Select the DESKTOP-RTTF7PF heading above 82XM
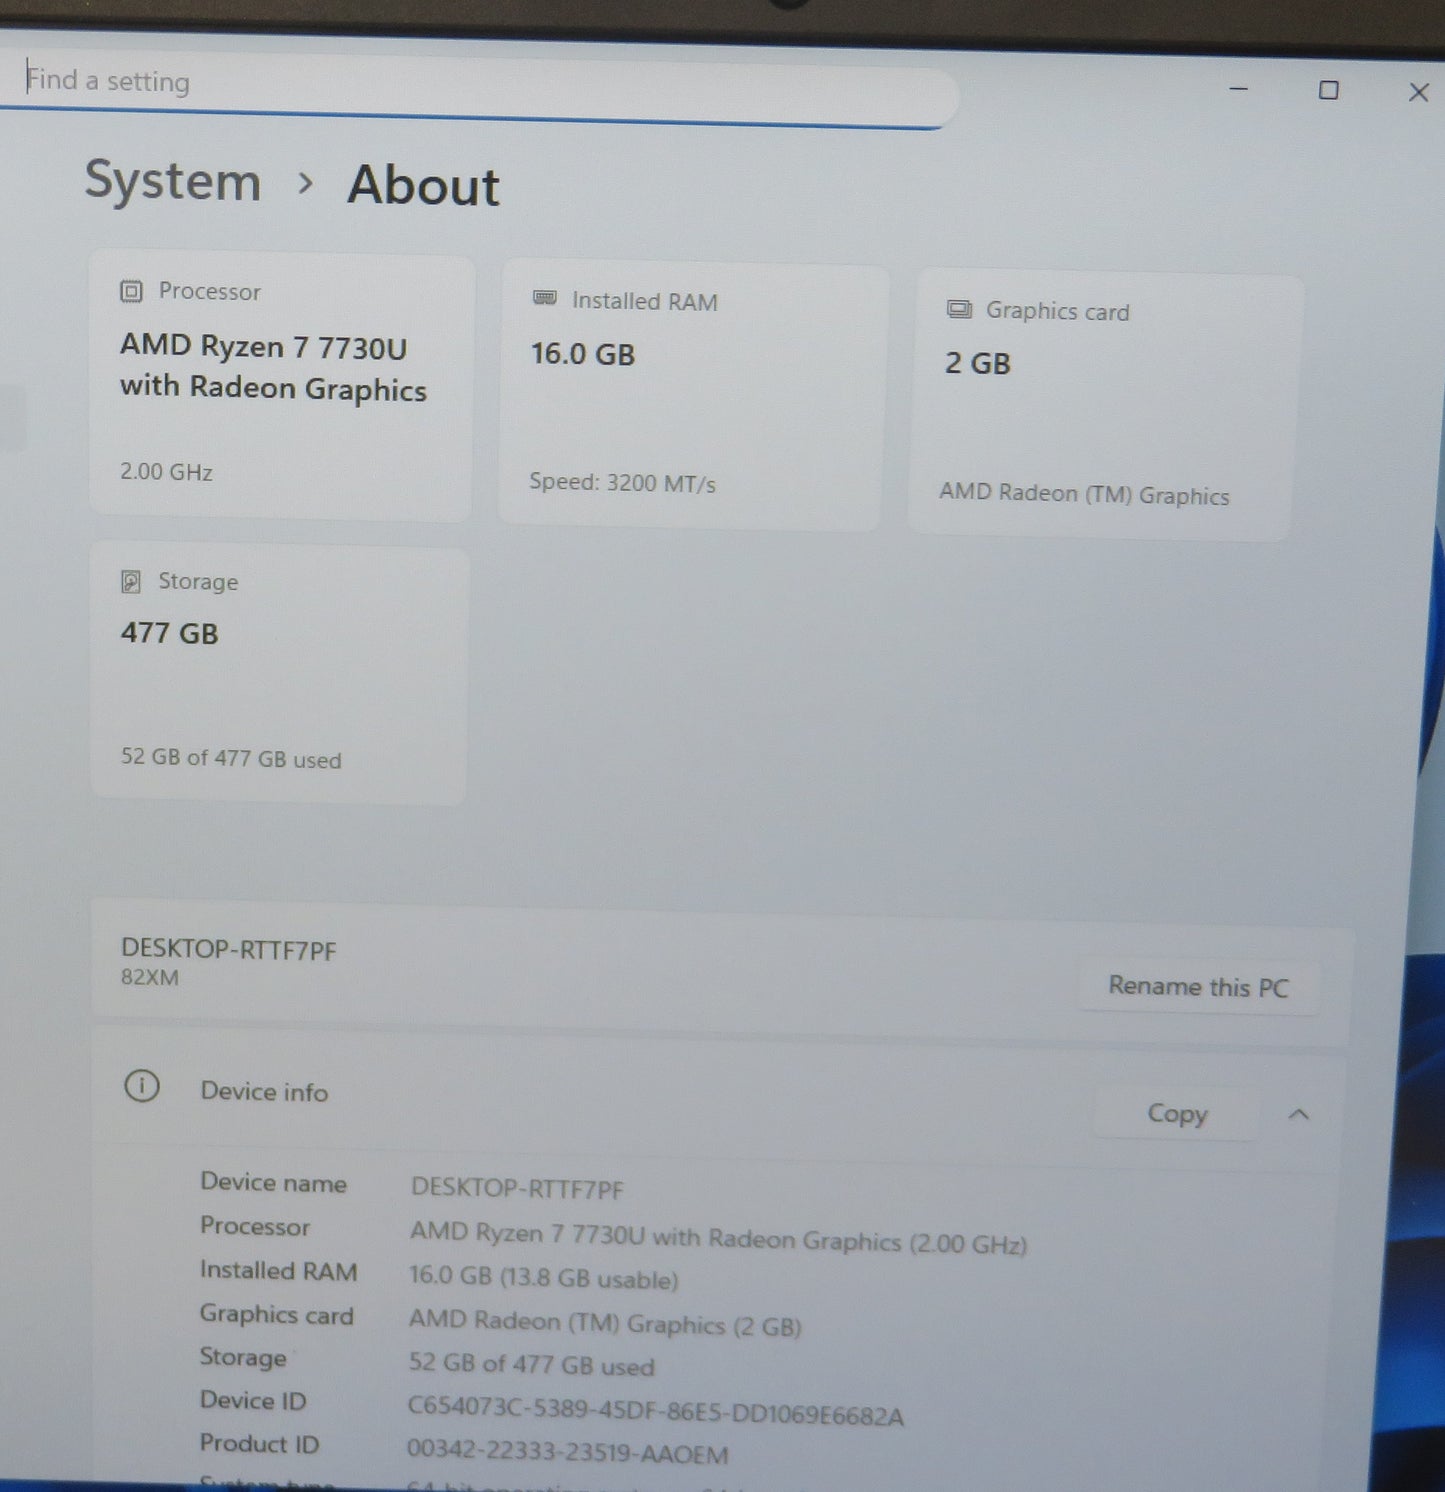1445x1492 pixels. point(229,949)
